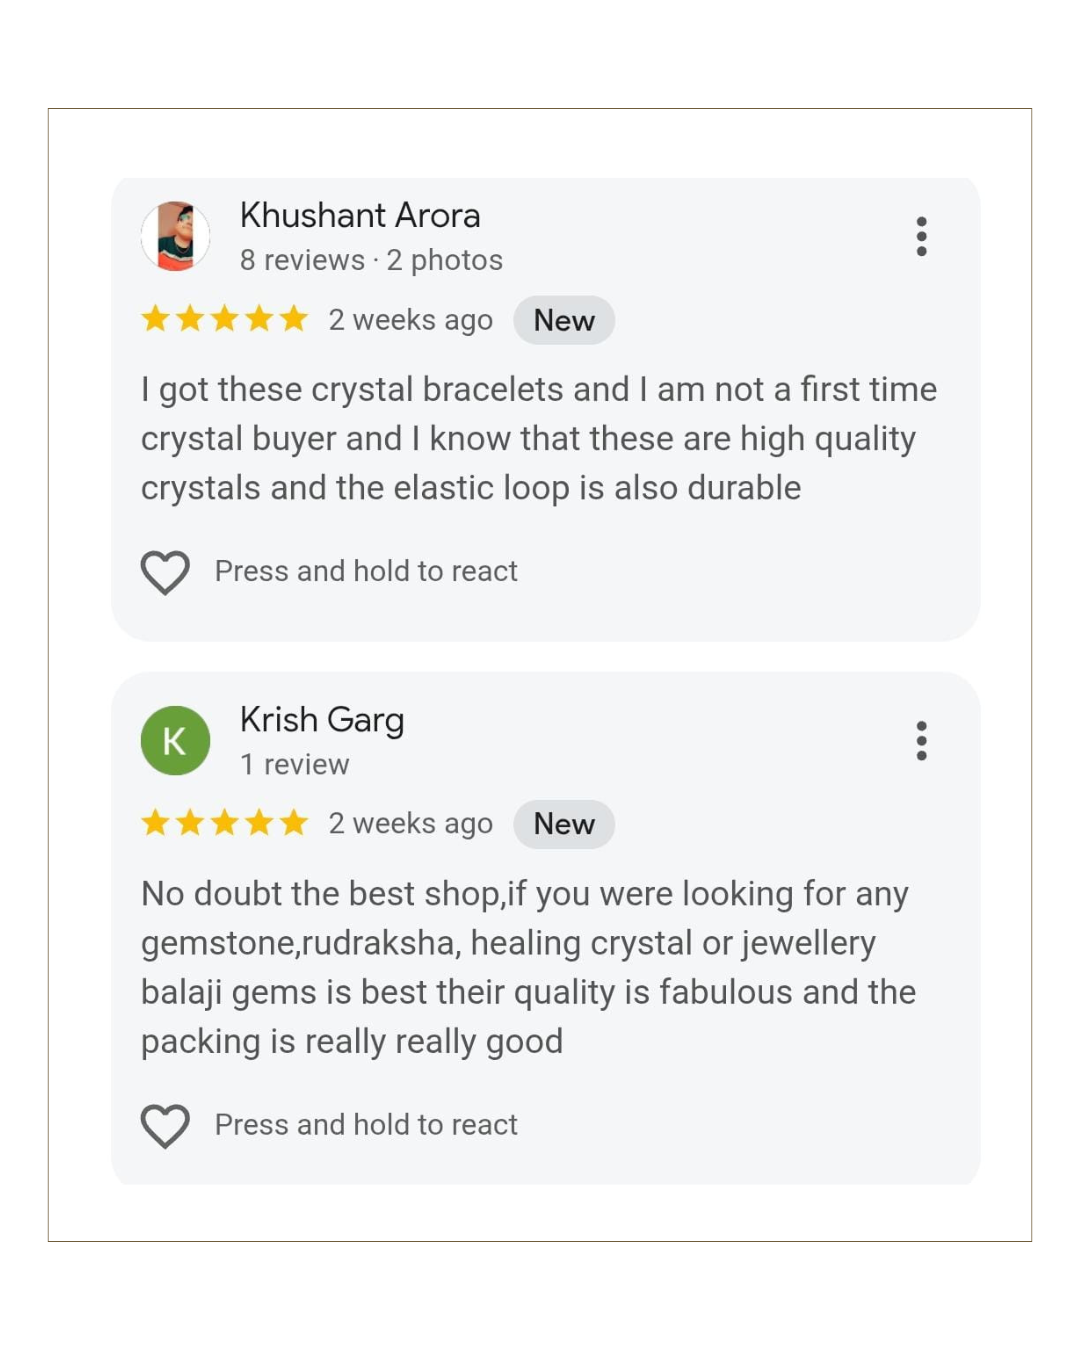Open Krish Garg's green K avatar
The height and width of the screenshot is (1350, 1080).
[175, 741]
